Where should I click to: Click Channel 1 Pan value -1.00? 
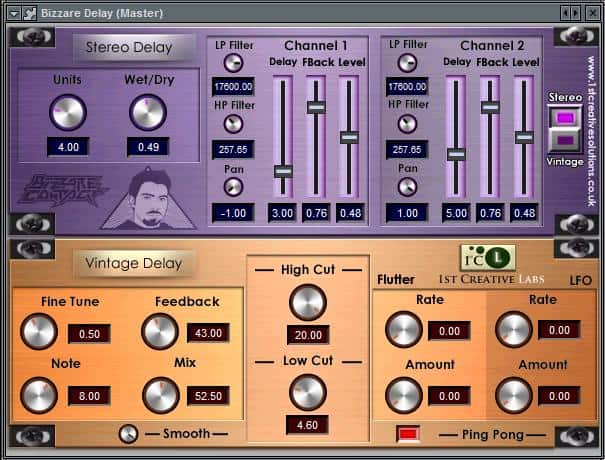pyautogui.click(x=233, y=213)
